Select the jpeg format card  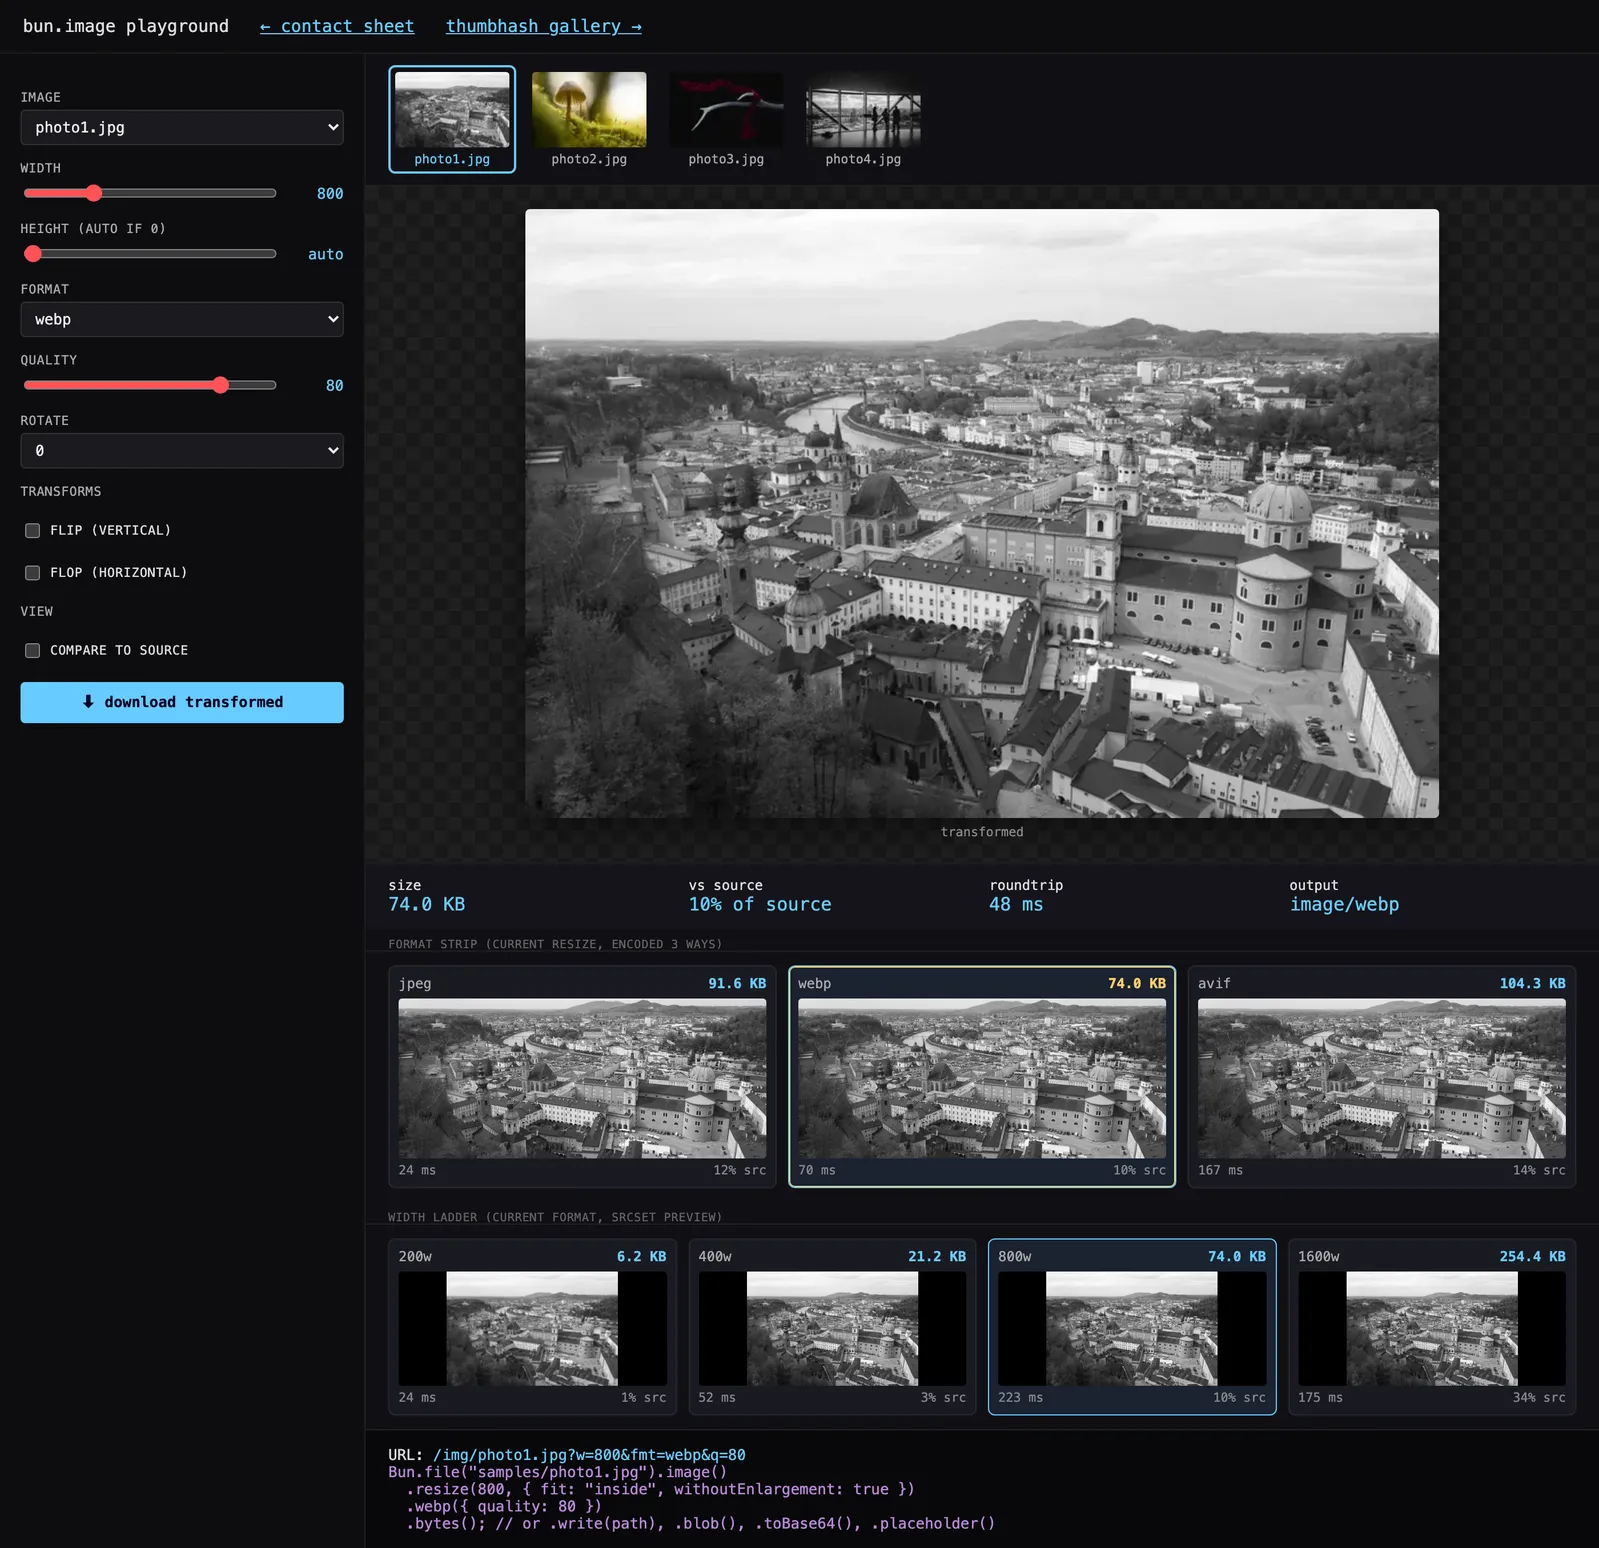click(582, 1077)
